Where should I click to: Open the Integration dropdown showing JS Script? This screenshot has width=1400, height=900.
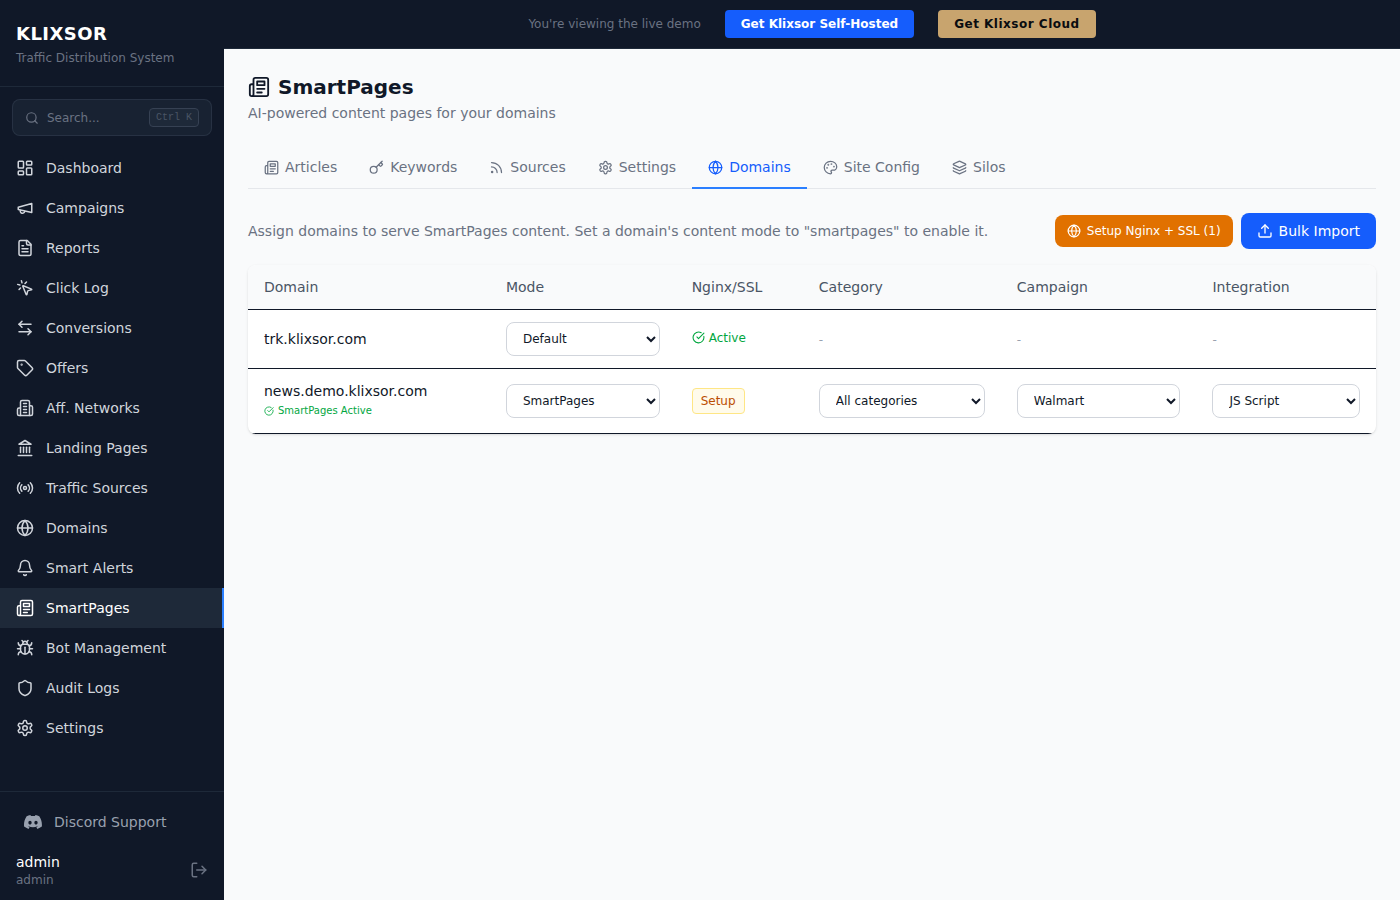[x=1285, y=400]
